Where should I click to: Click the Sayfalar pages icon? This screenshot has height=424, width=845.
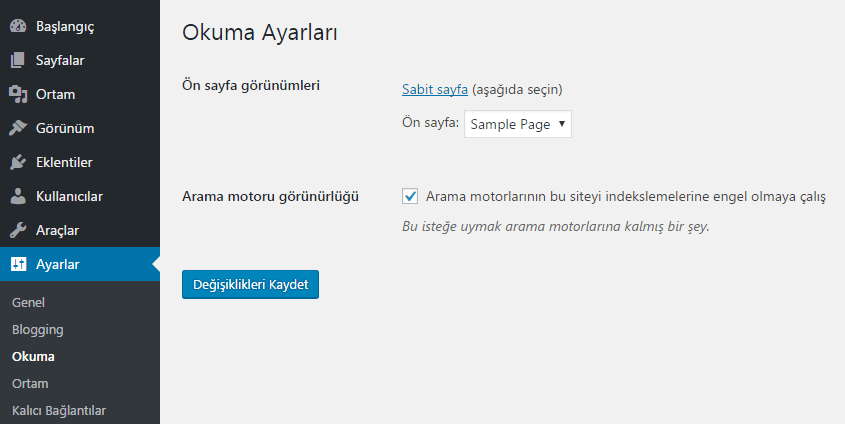point(18,60)
